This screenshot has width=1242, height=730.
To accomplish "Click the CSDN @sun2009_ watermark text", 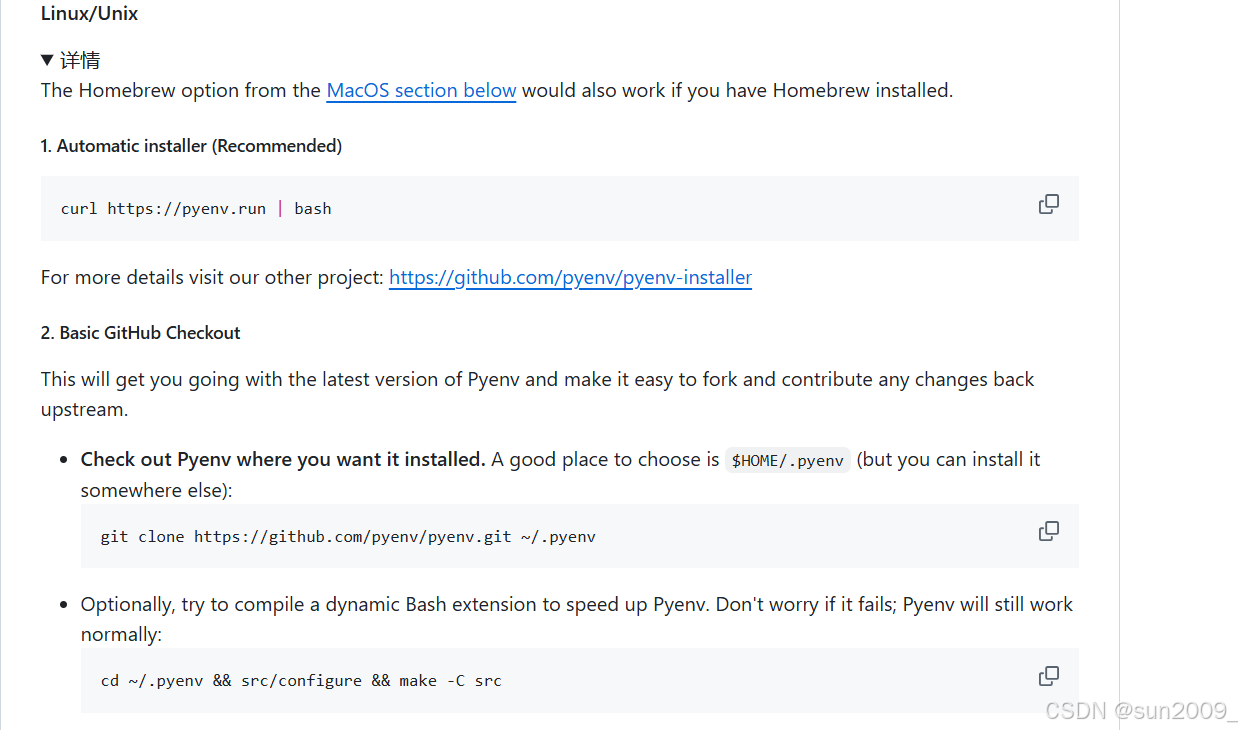I will click(1142, 710).
